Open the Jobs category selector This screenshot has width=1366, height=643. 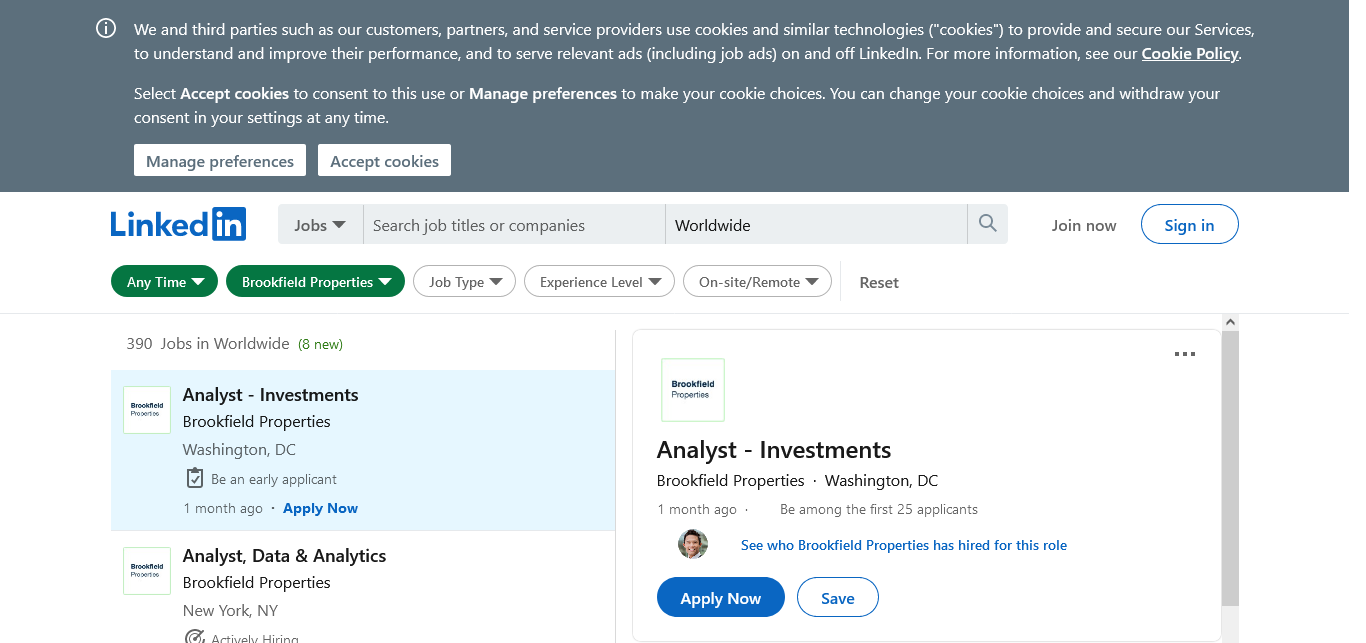tap(320, 225)
